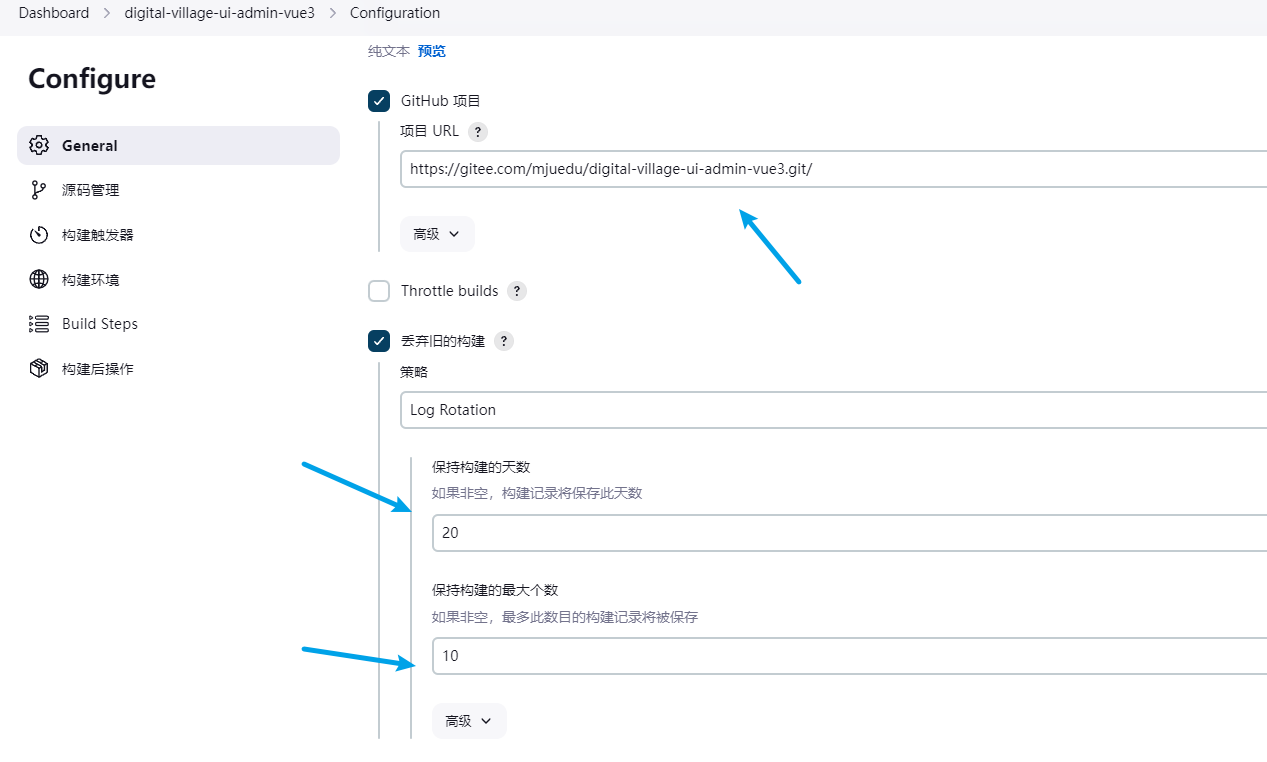Toggle the 丢弃旧的构建 checkbox
The height and width of the screenshot is (762, 1267).
[379, 341]
